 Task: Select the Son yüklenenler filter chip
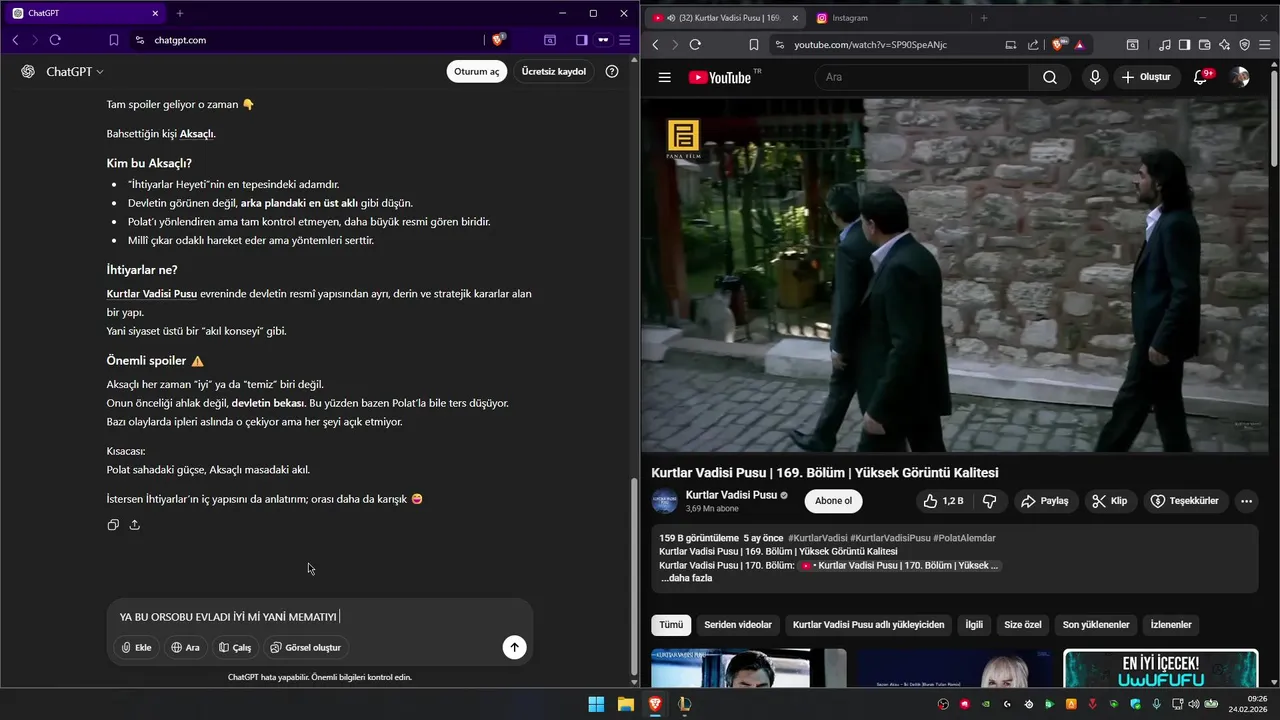(1096, 625)
